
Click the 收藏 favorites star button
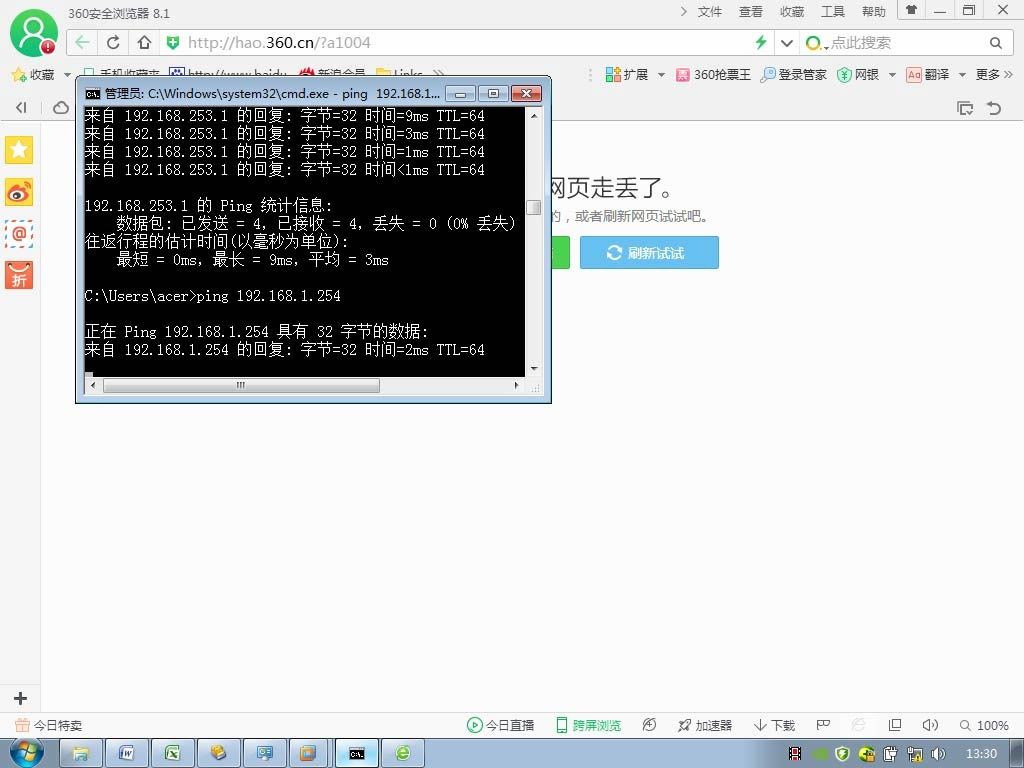click(x=33, y=74)
